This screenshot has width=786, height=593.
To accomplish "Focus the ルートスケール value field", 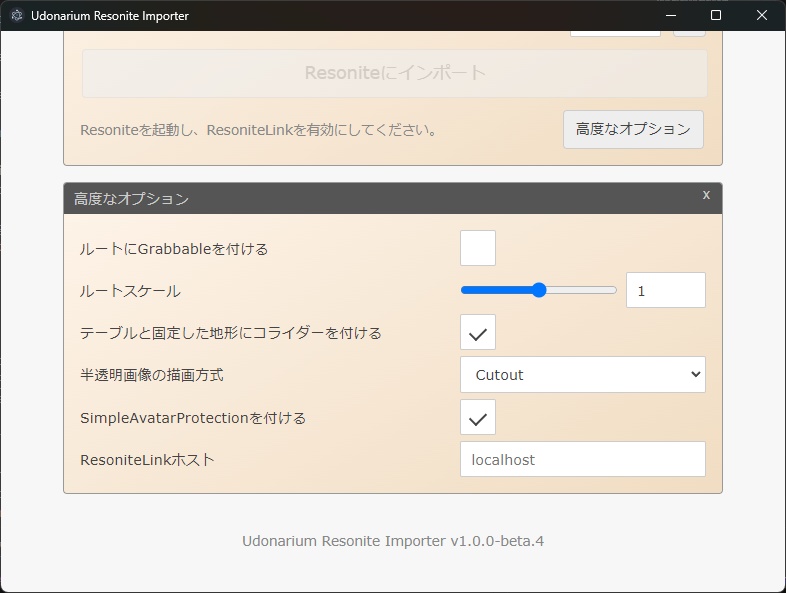I will pyautogui.click(x=666, y=290).
